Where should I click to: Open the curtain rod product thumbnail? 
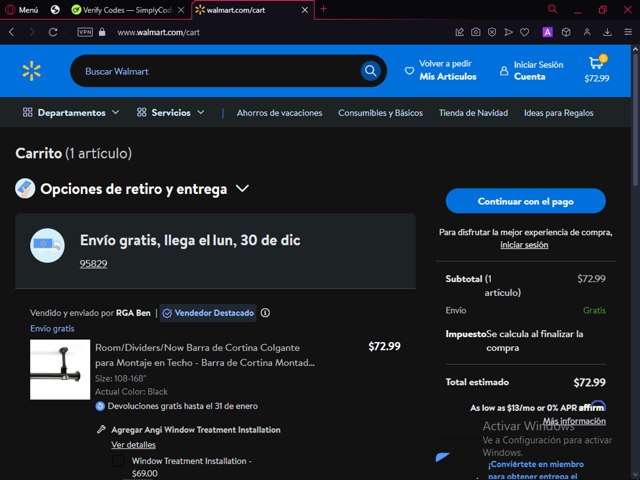tap(60, 369)
